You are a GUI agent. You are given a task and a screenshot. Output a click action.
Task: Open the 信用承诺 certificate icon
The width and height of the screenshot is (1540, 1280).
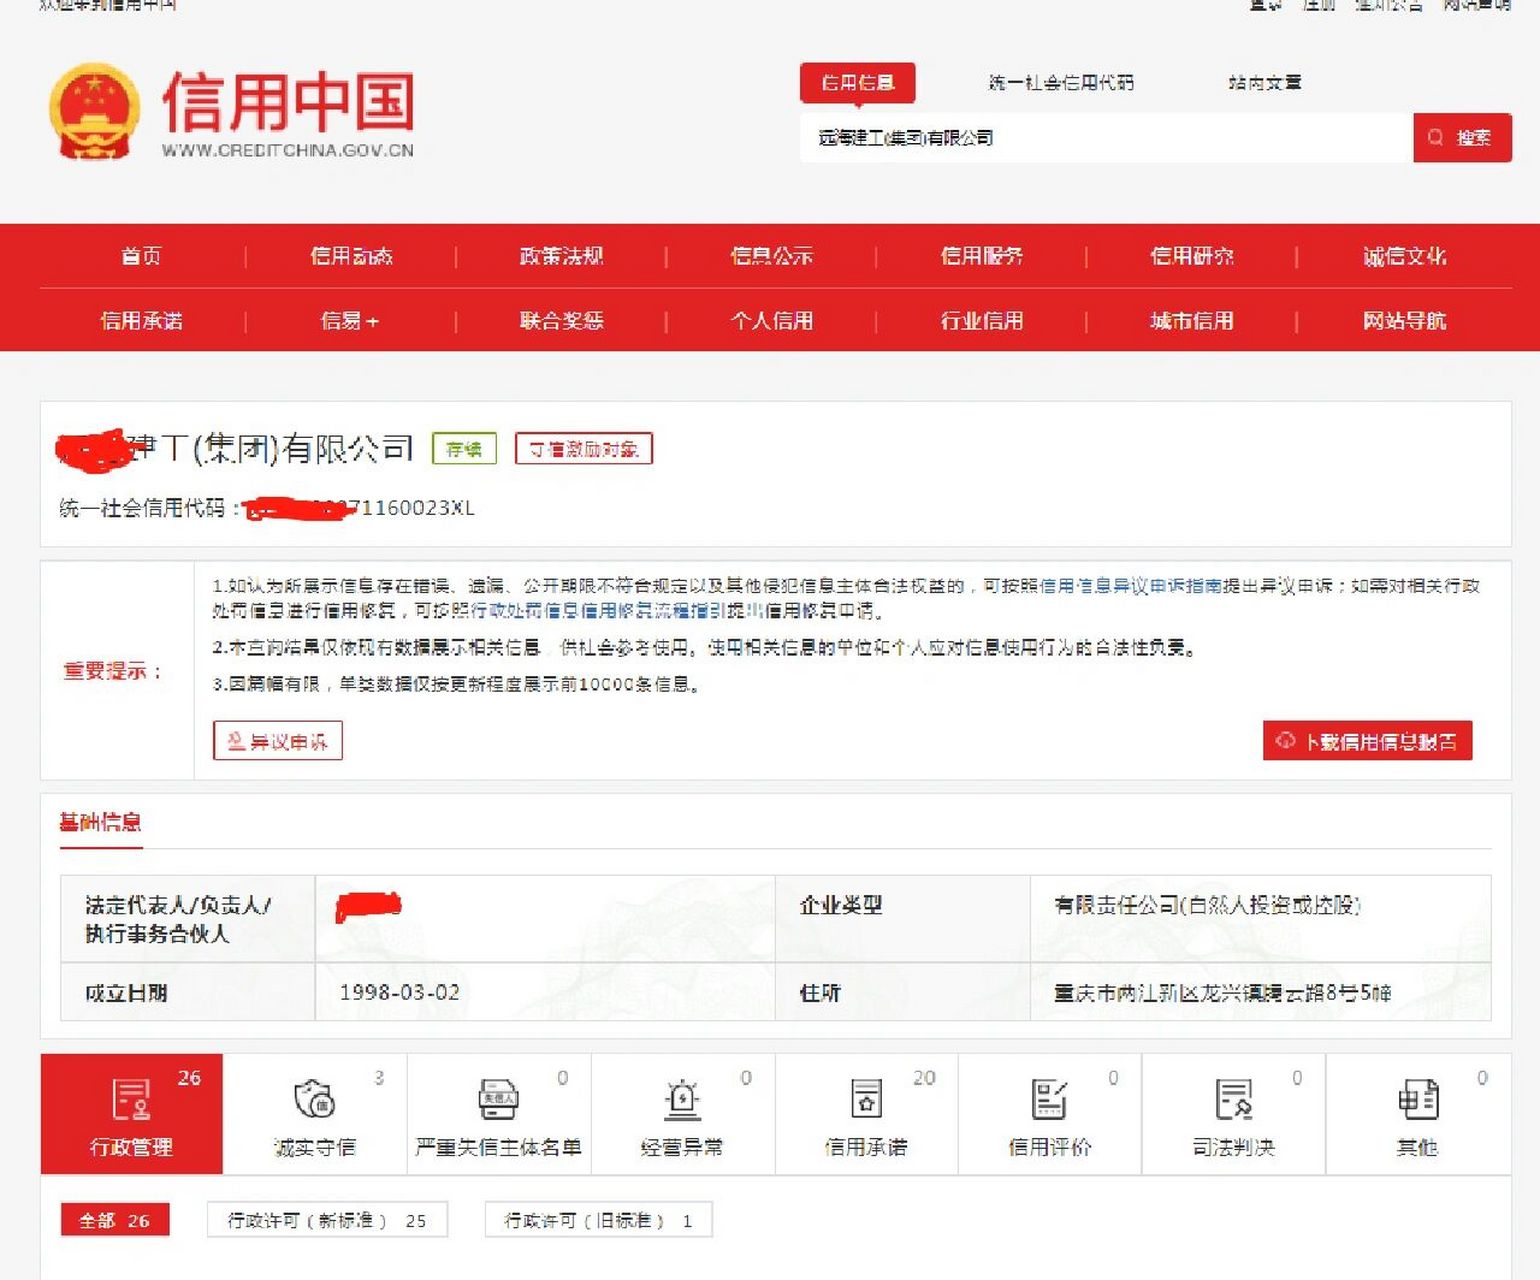pyautogui.click(x=866, y=1099)
